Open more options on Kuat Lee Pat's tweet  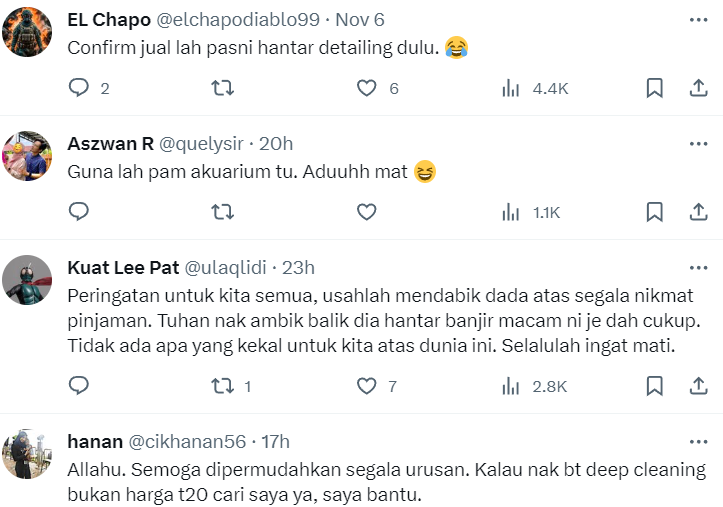[x=699, y=268]
